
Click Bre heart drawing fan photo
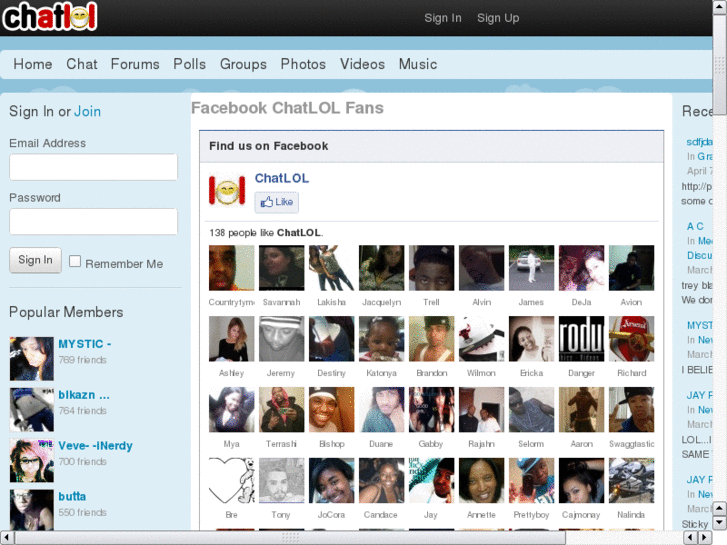231,481
